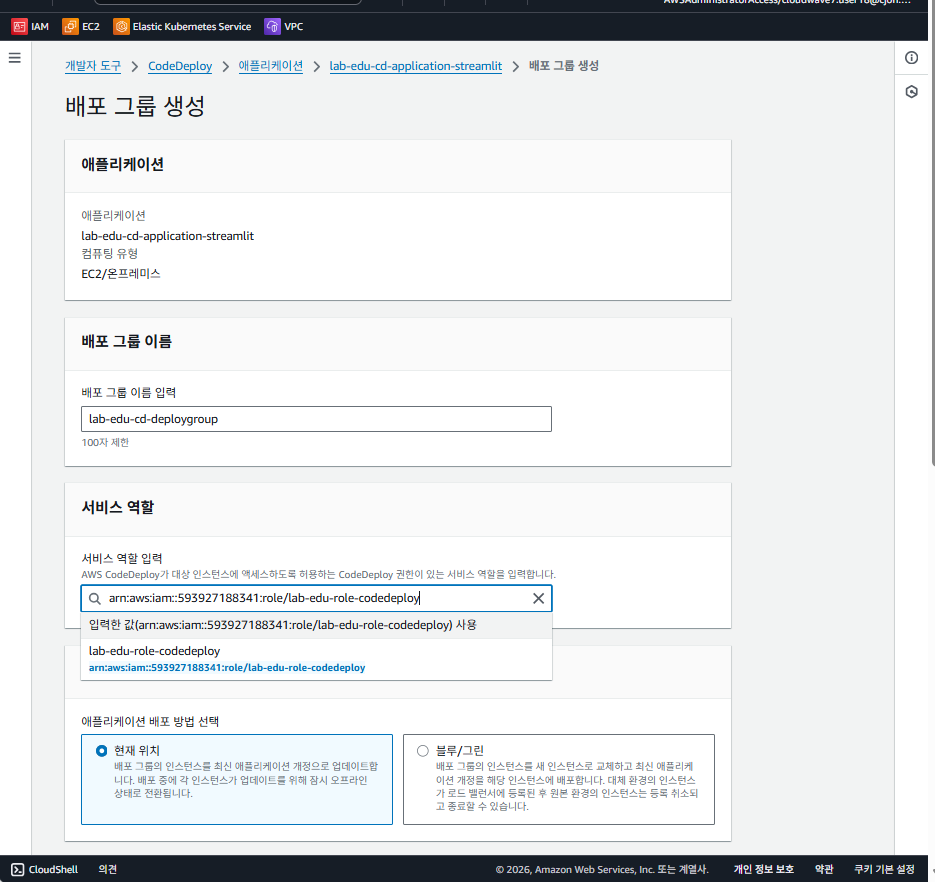Click the 'EC2/온프레미스' compute type value
This screenshot has width=935, height=882.
pos(121,274)
